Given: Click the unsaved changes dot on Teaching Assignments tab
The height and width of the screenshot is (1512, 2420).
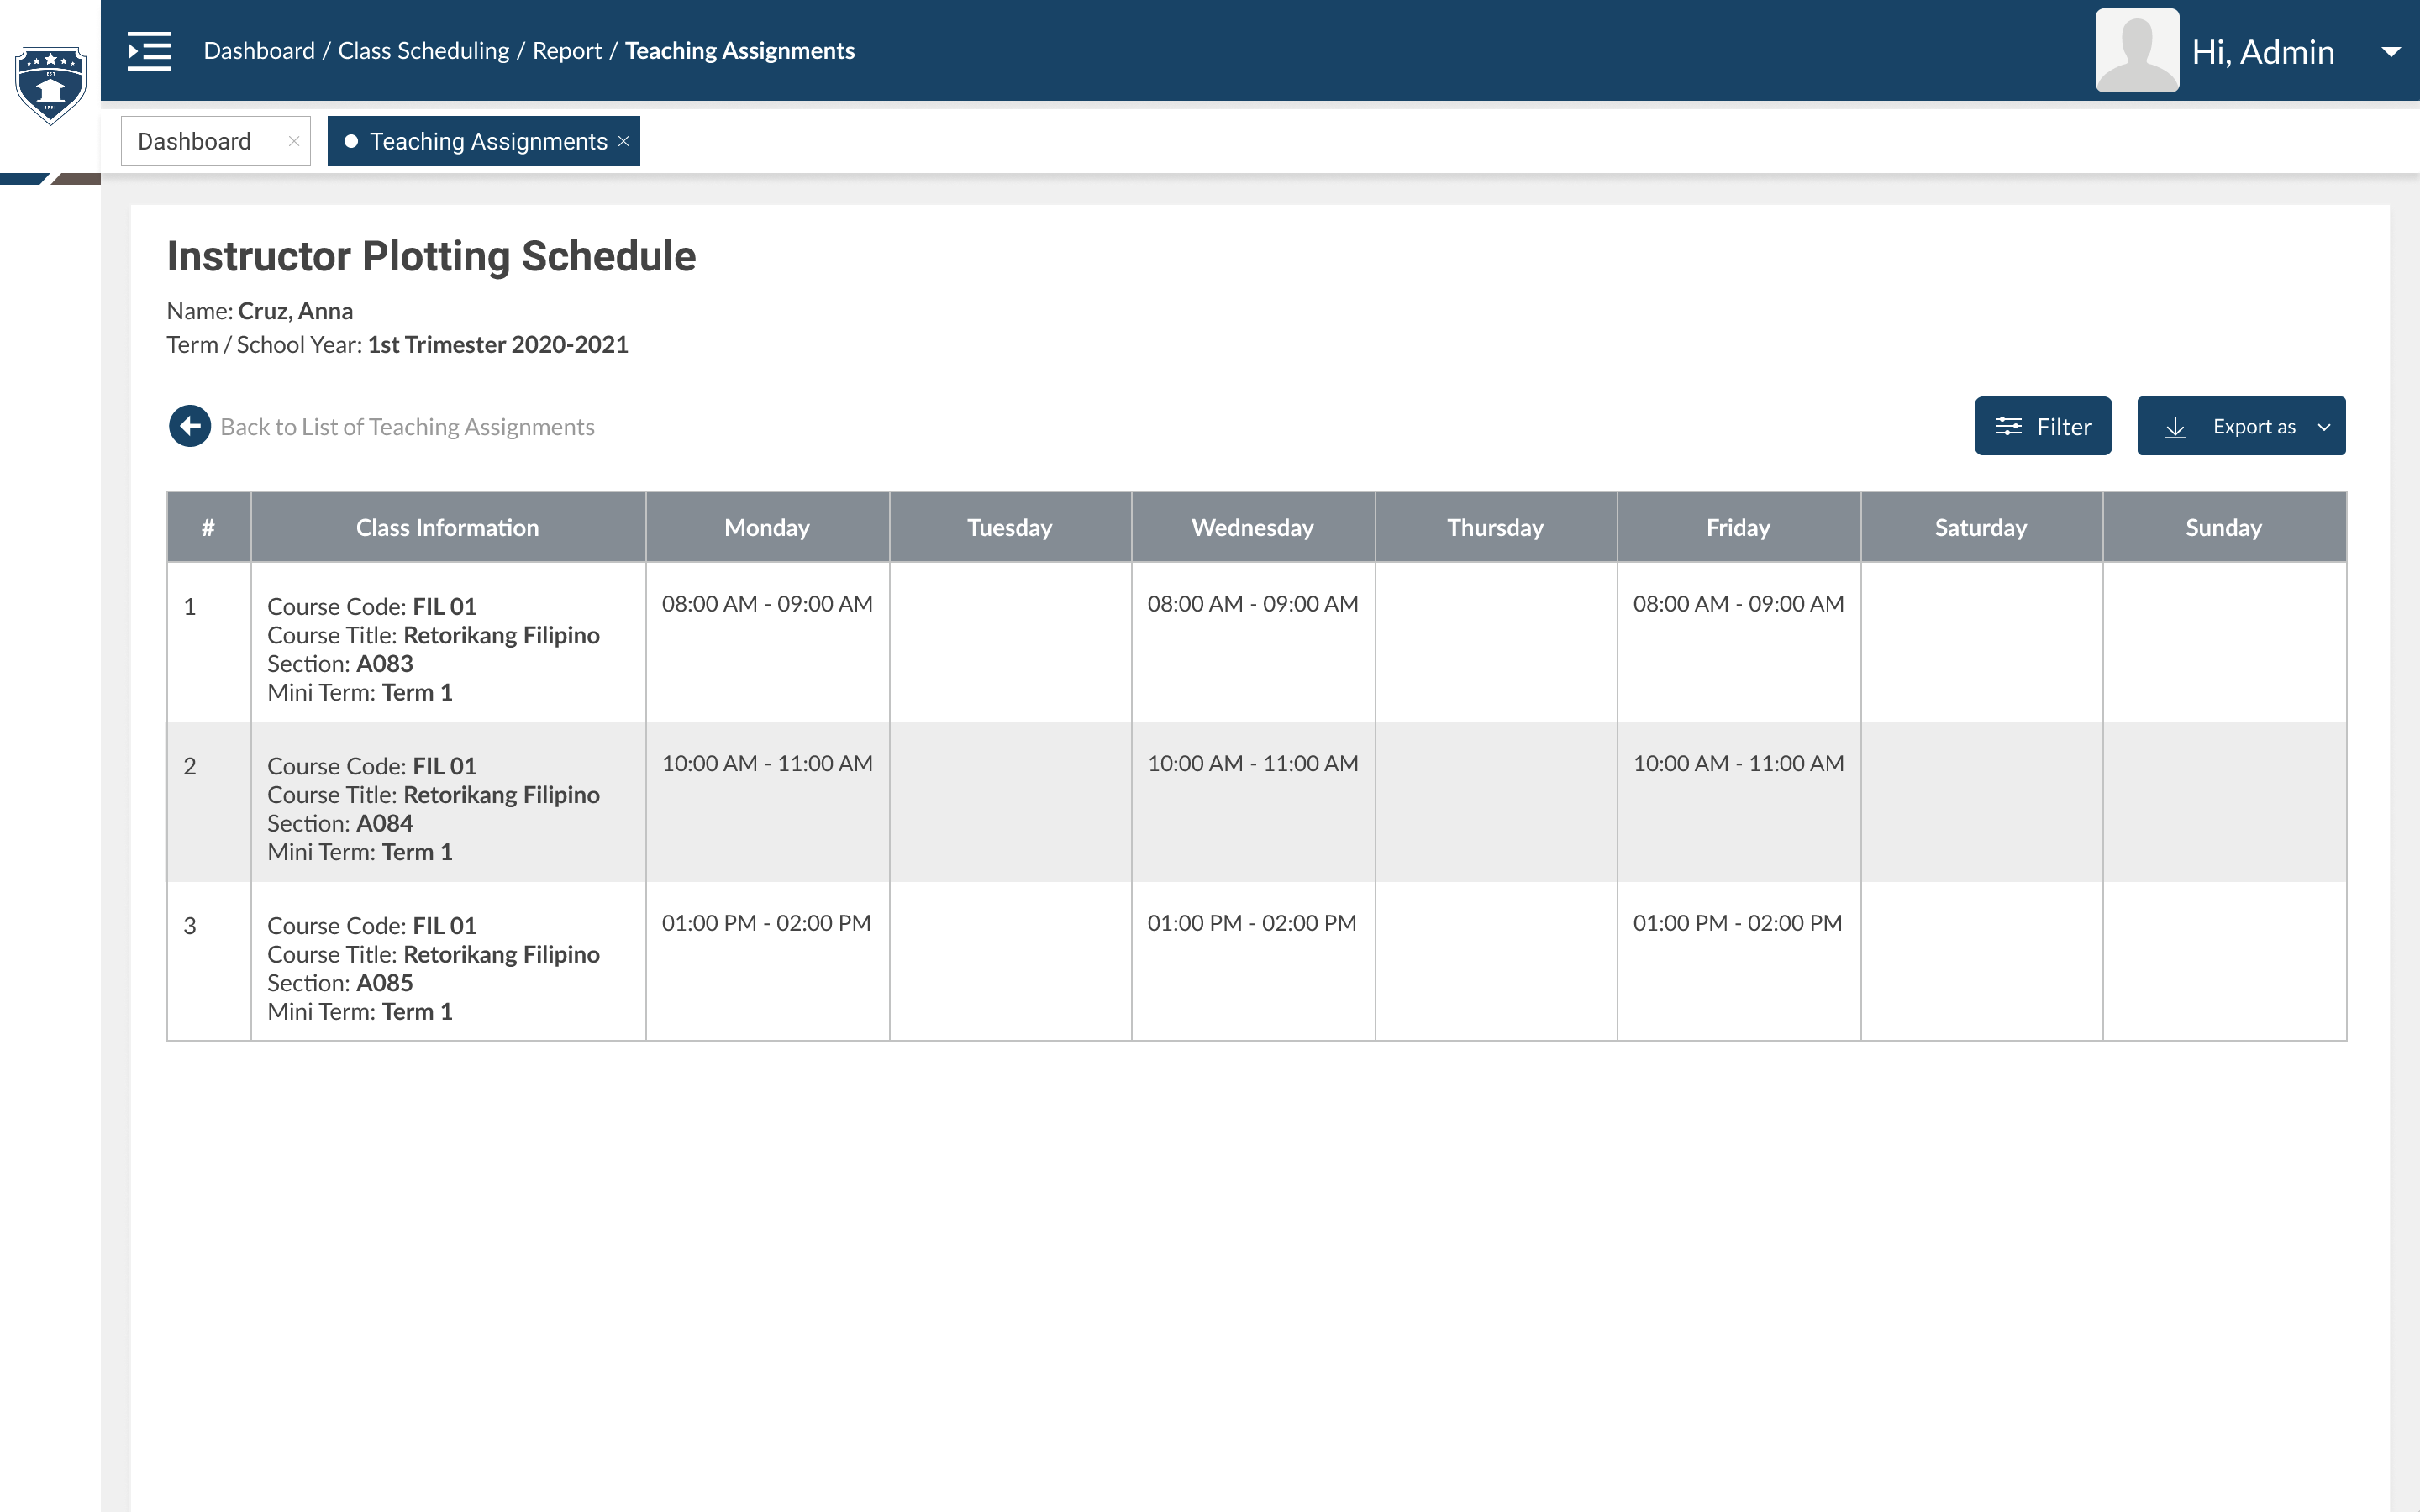Looking at the screenshot, I should (x=352, y=141).
